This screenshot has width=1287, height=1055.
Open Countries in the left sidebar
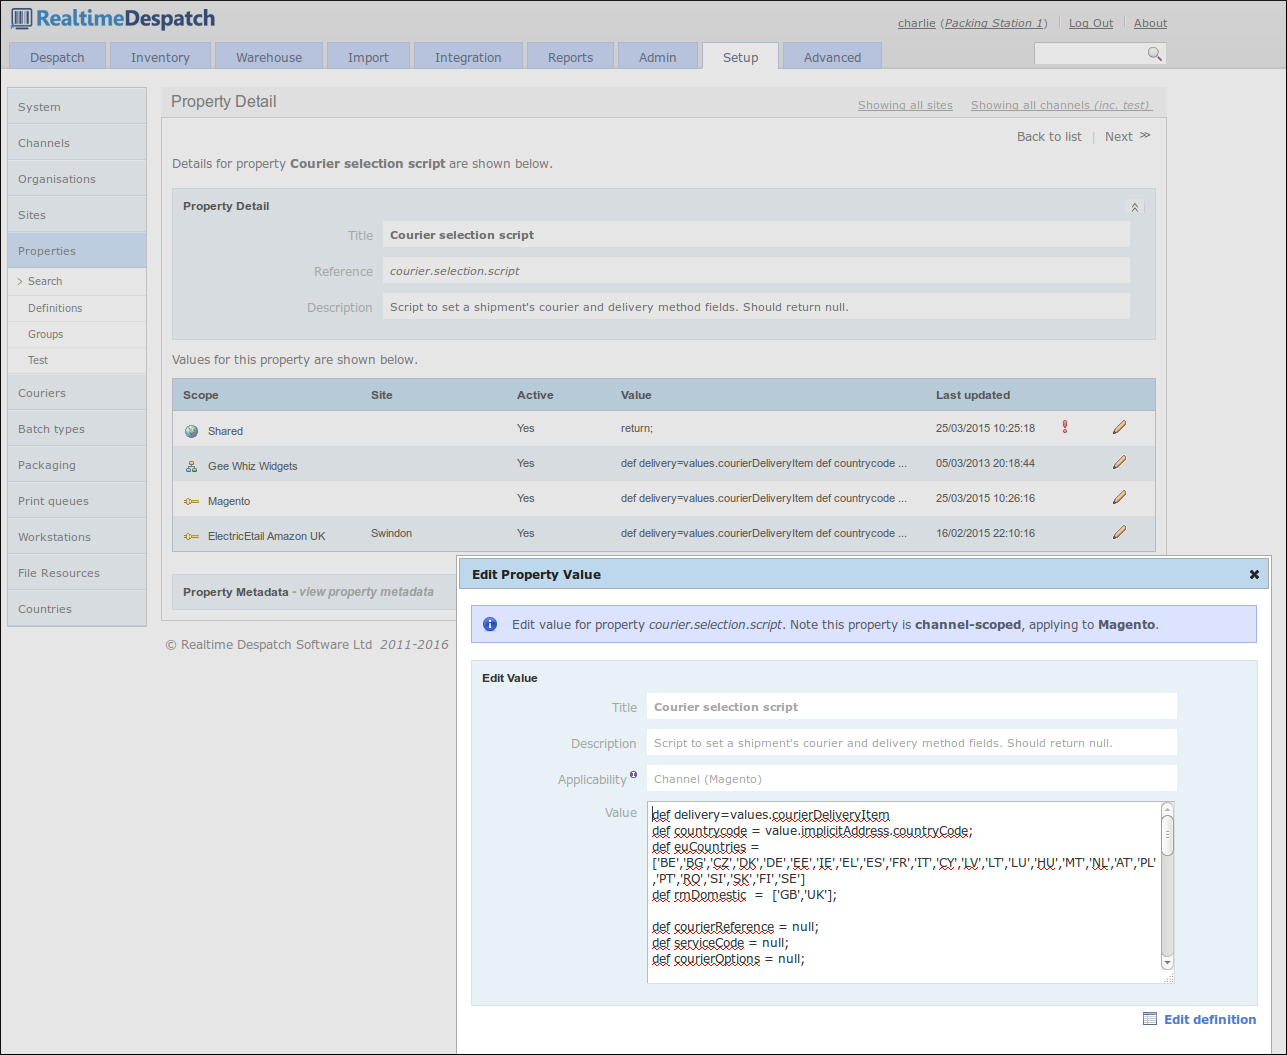77,609
